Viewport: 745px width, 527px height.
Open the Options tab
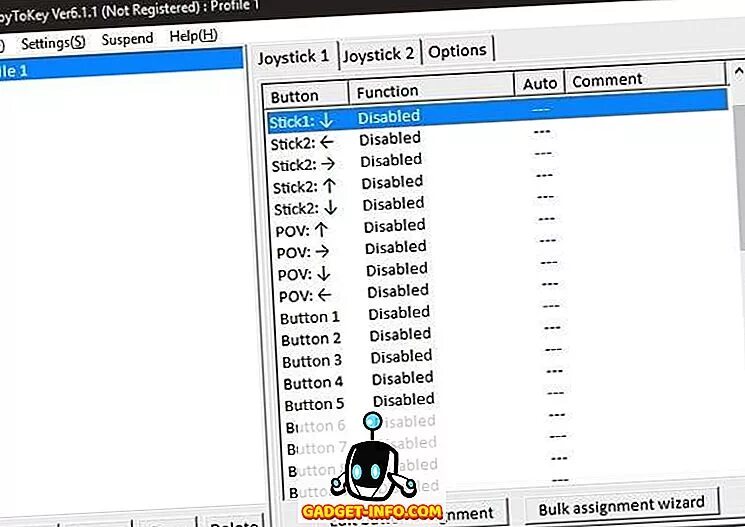457,51
